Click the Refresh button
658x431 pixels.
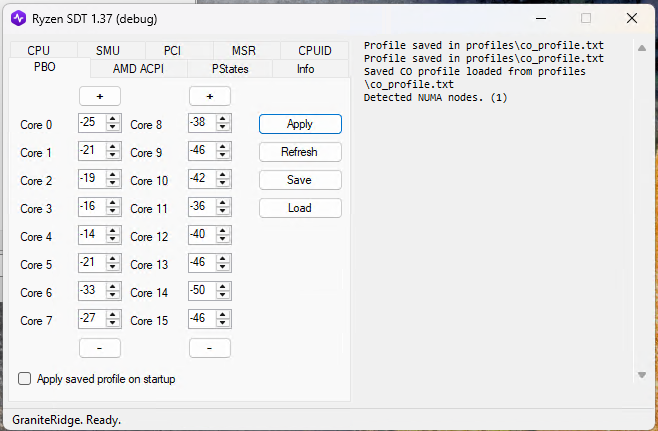click(x=300, y=152)
